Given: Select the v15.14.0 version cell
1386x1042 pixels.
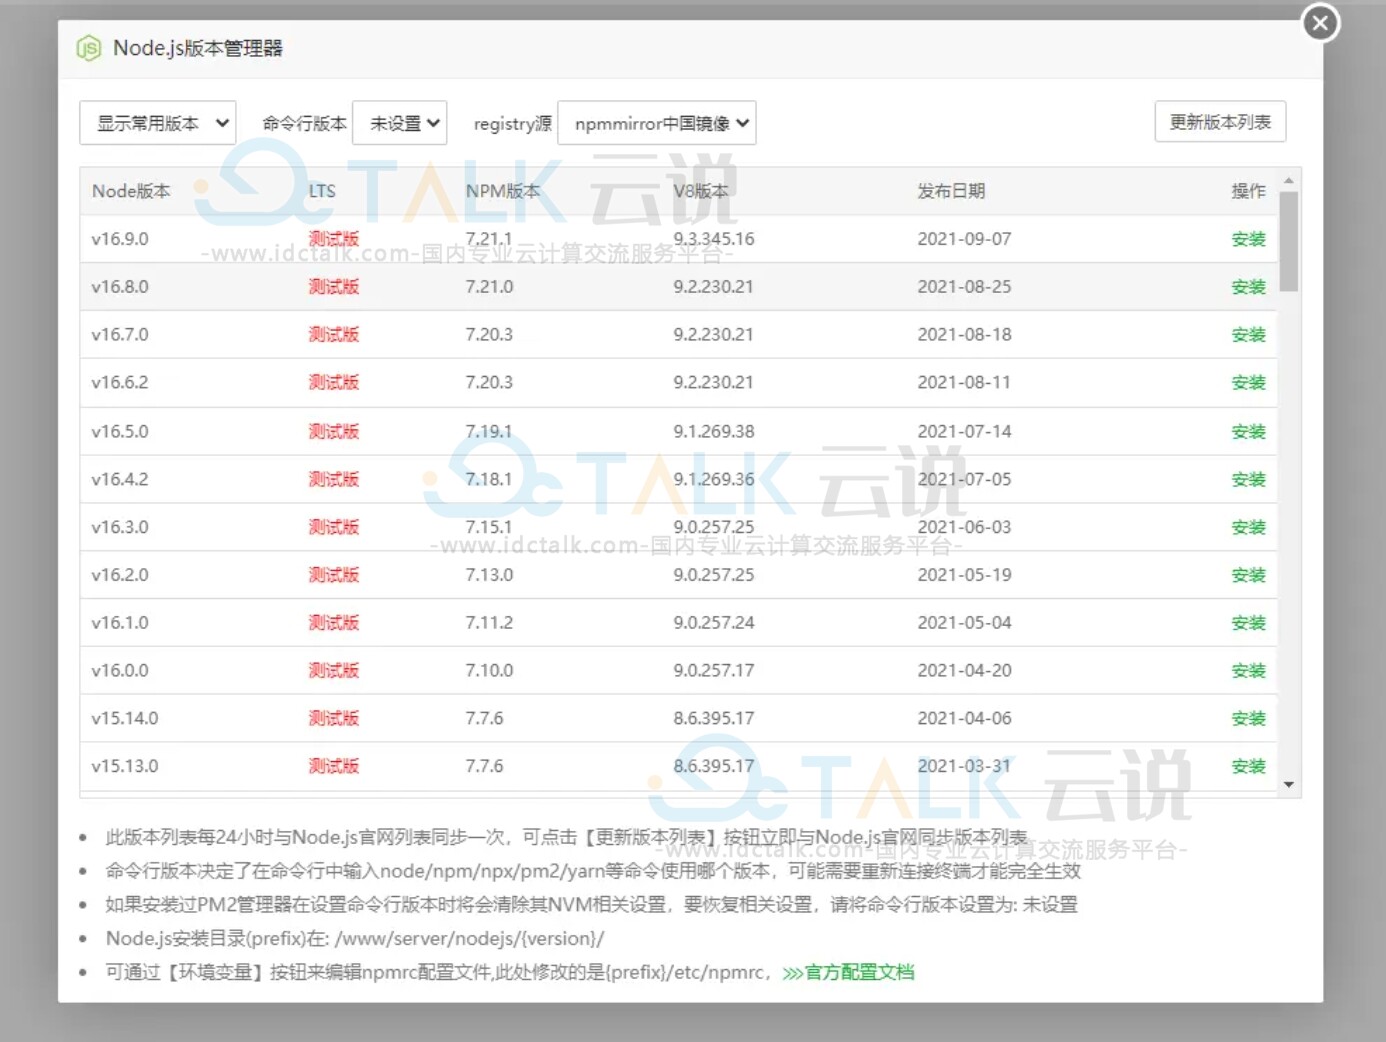Looking at the screenshot, I should coord(125,719).
